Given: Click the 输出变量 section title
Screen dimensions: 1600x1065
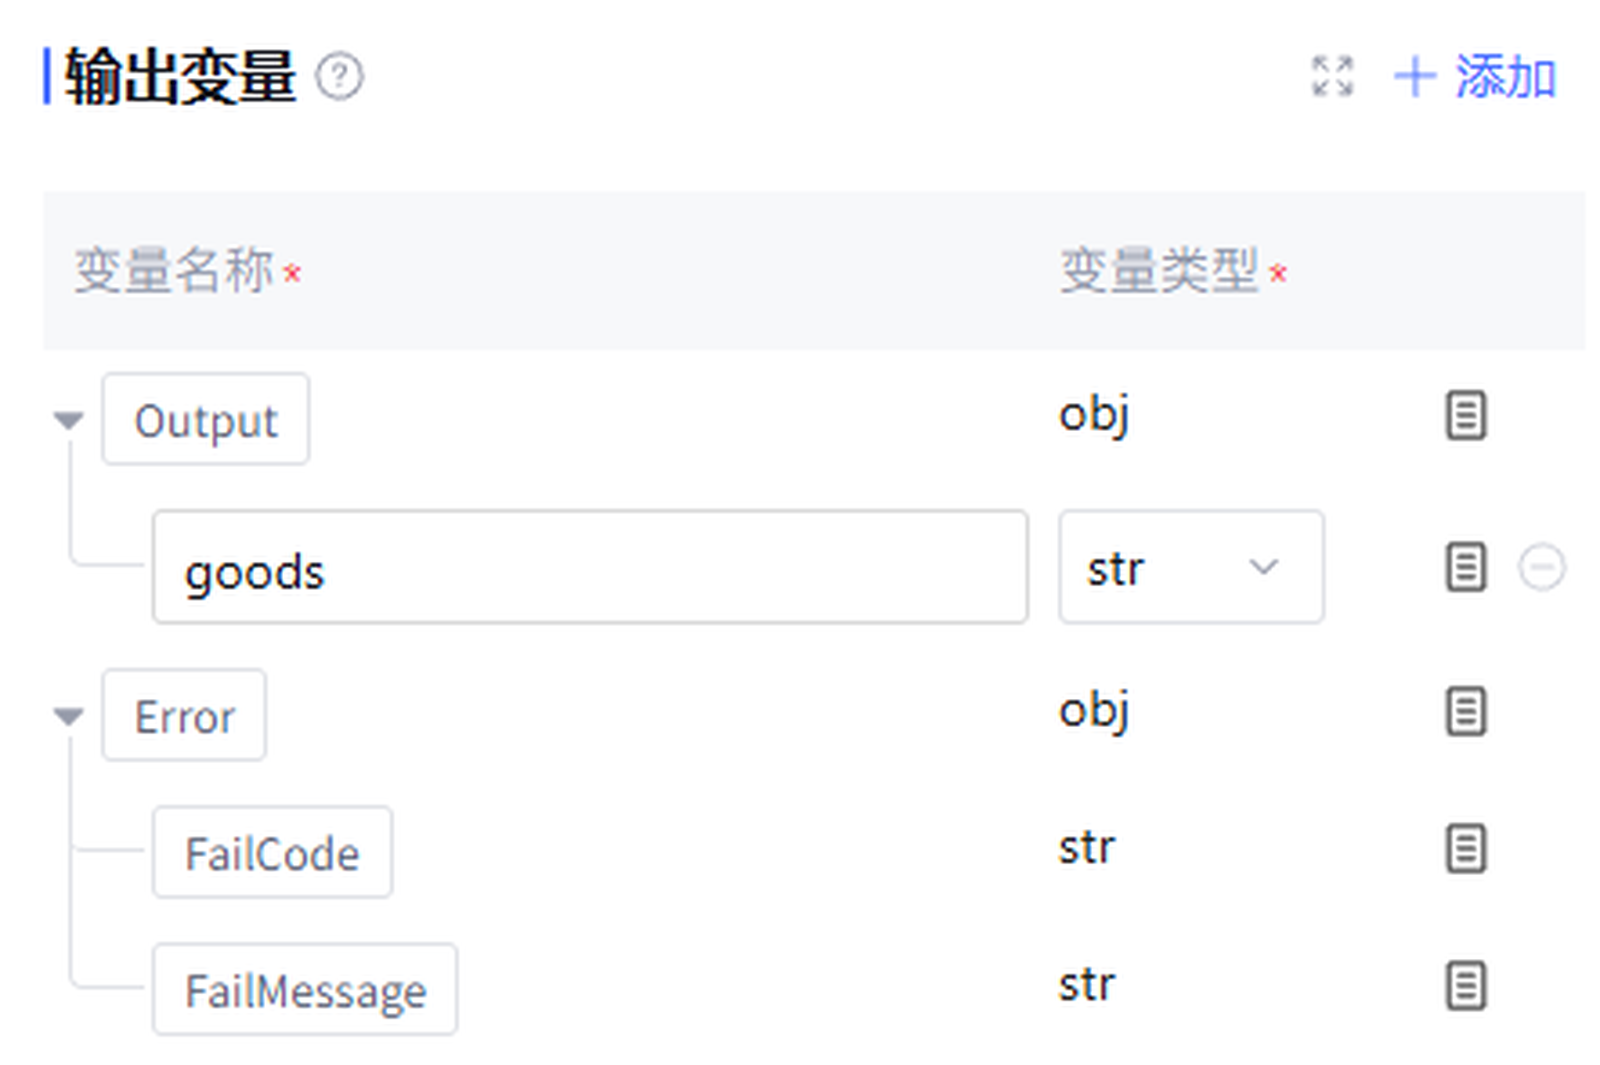Looking at the screenshot, I should [180, 77].
